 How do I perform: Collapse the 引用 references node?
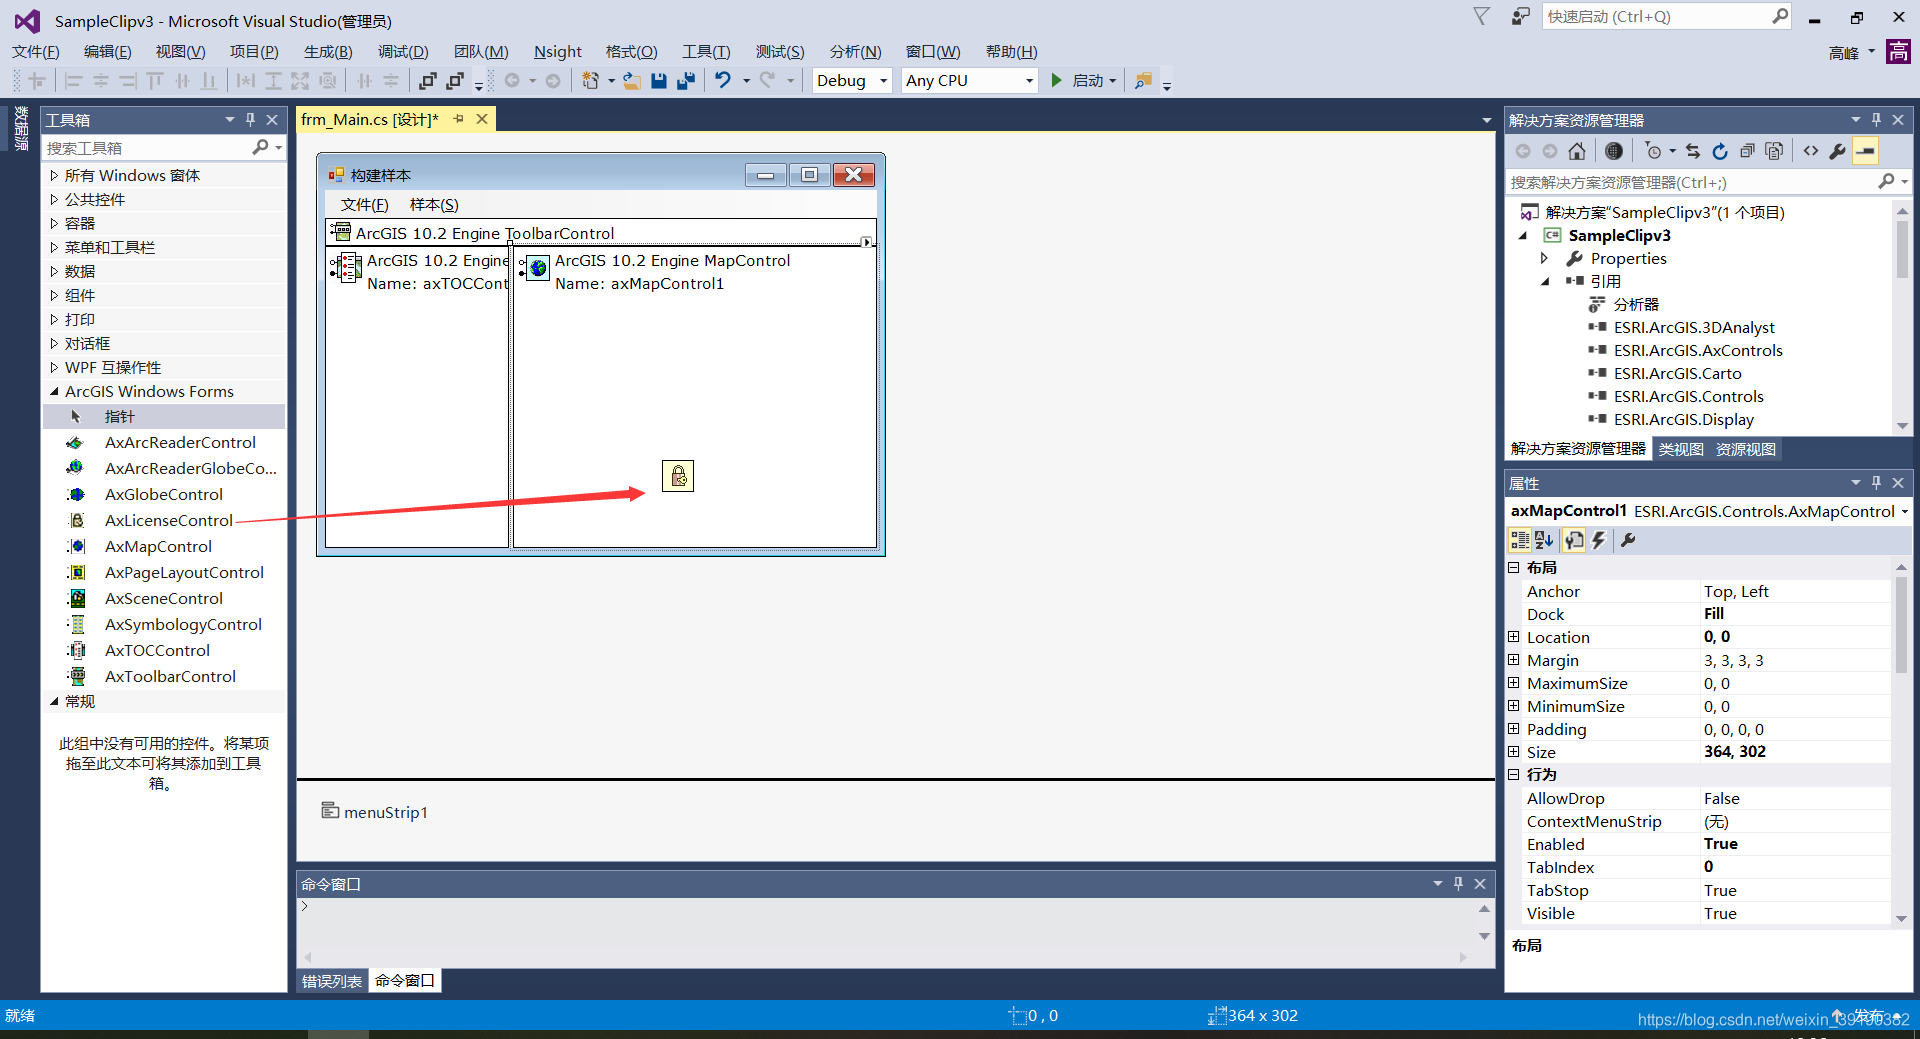tap(1544, 281)
